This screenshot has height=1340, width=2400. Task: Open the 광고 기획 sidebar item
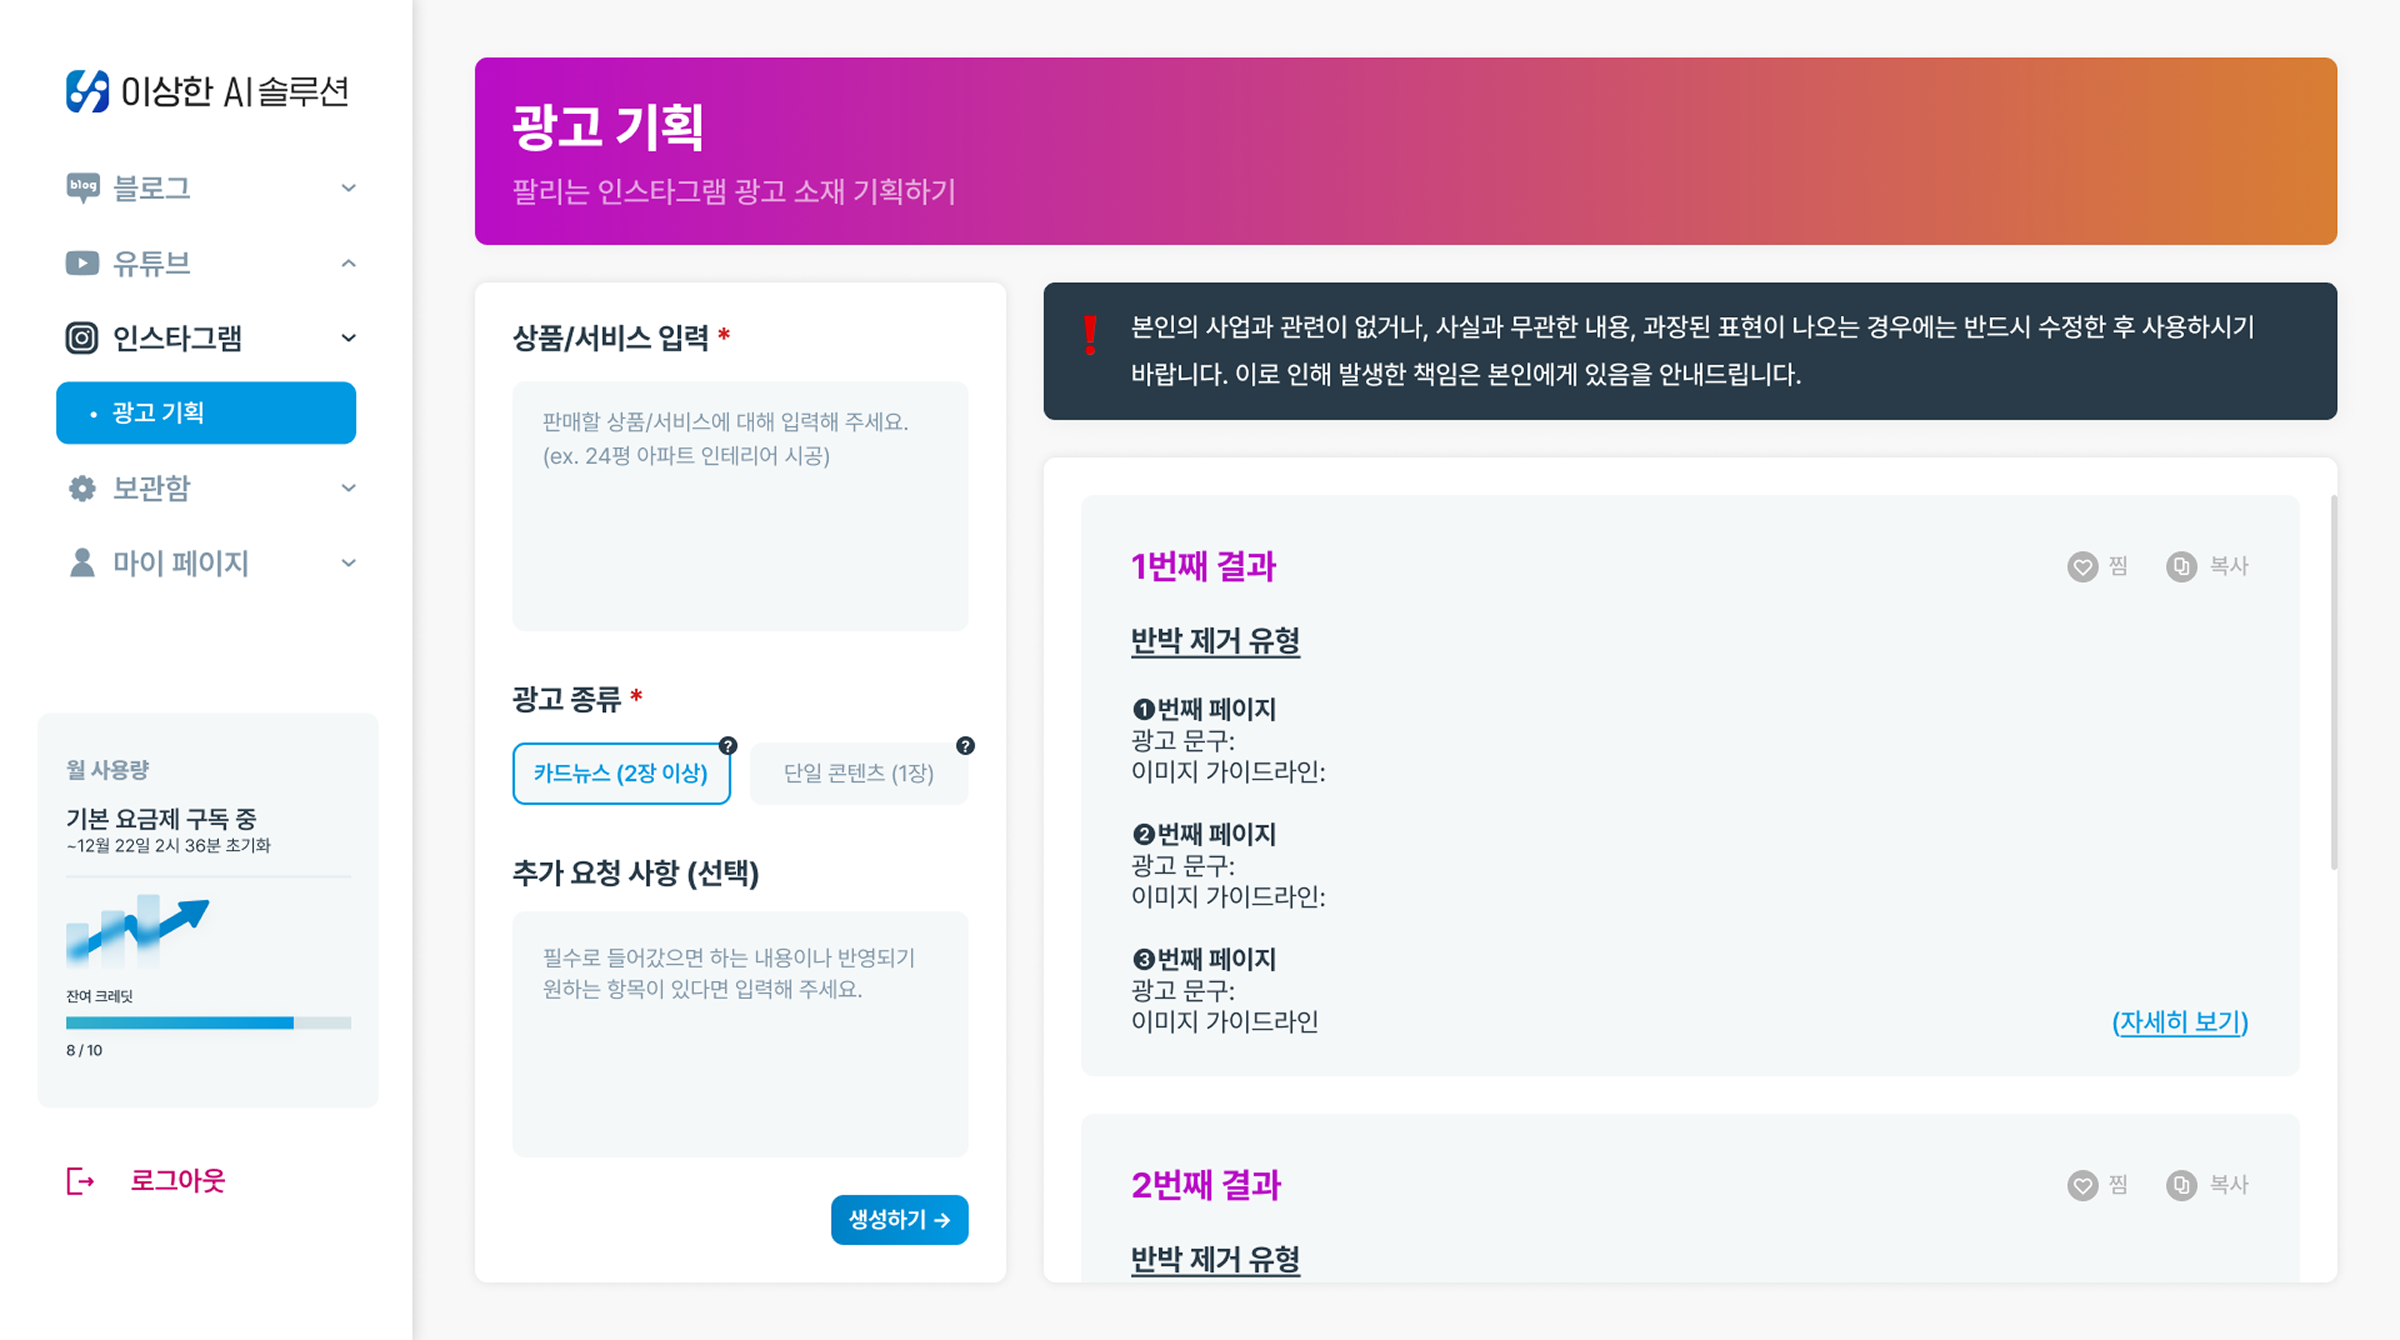pyautogui.click(x=206, y=412)
